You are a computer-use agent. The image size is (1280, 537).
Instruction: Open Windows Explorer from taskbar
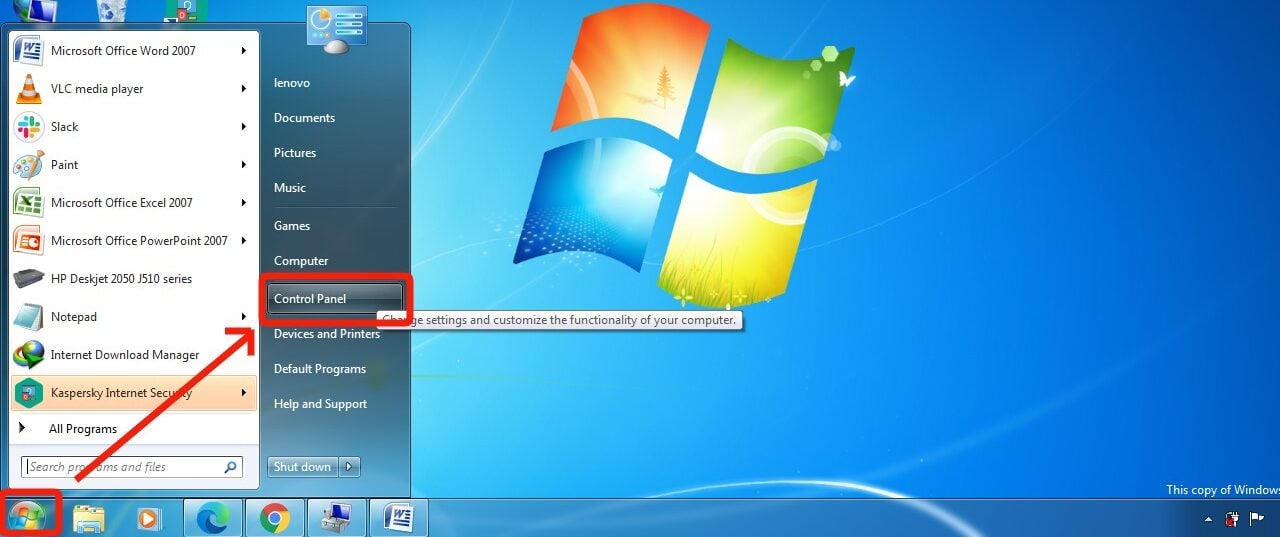point(89,518)
